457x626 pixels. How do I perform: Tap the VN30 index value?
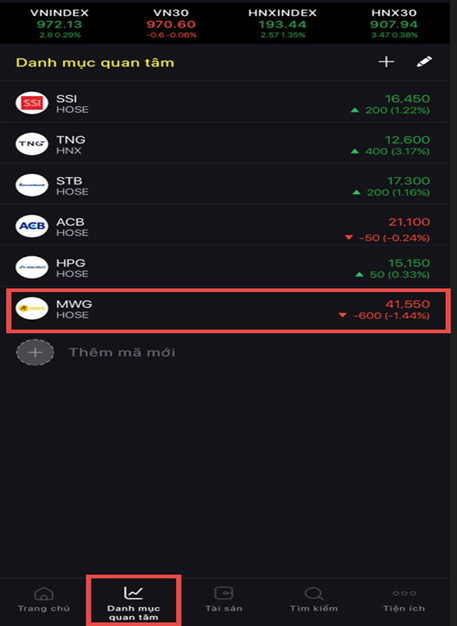171,24
